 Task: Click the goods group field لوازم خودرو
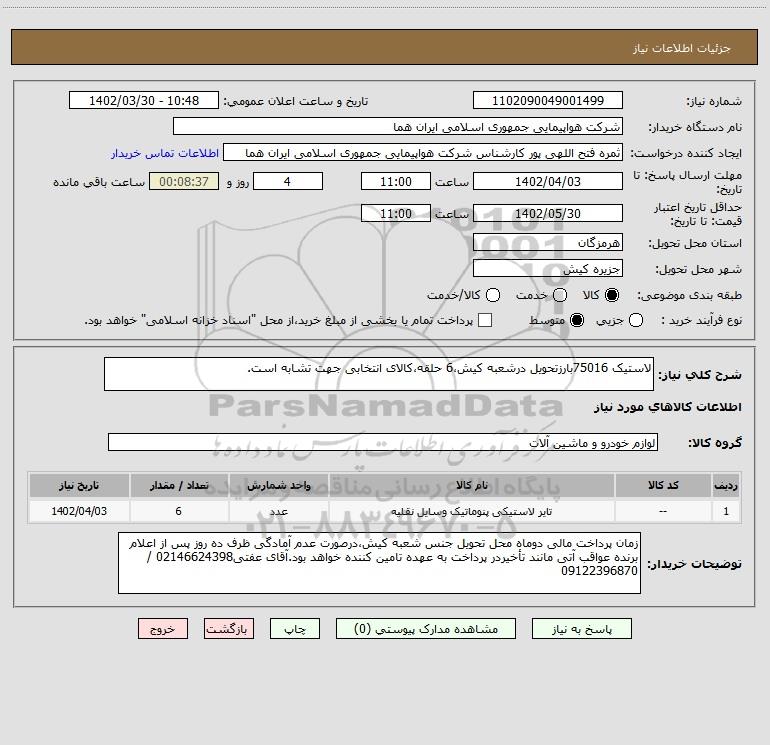pos(383,442)
